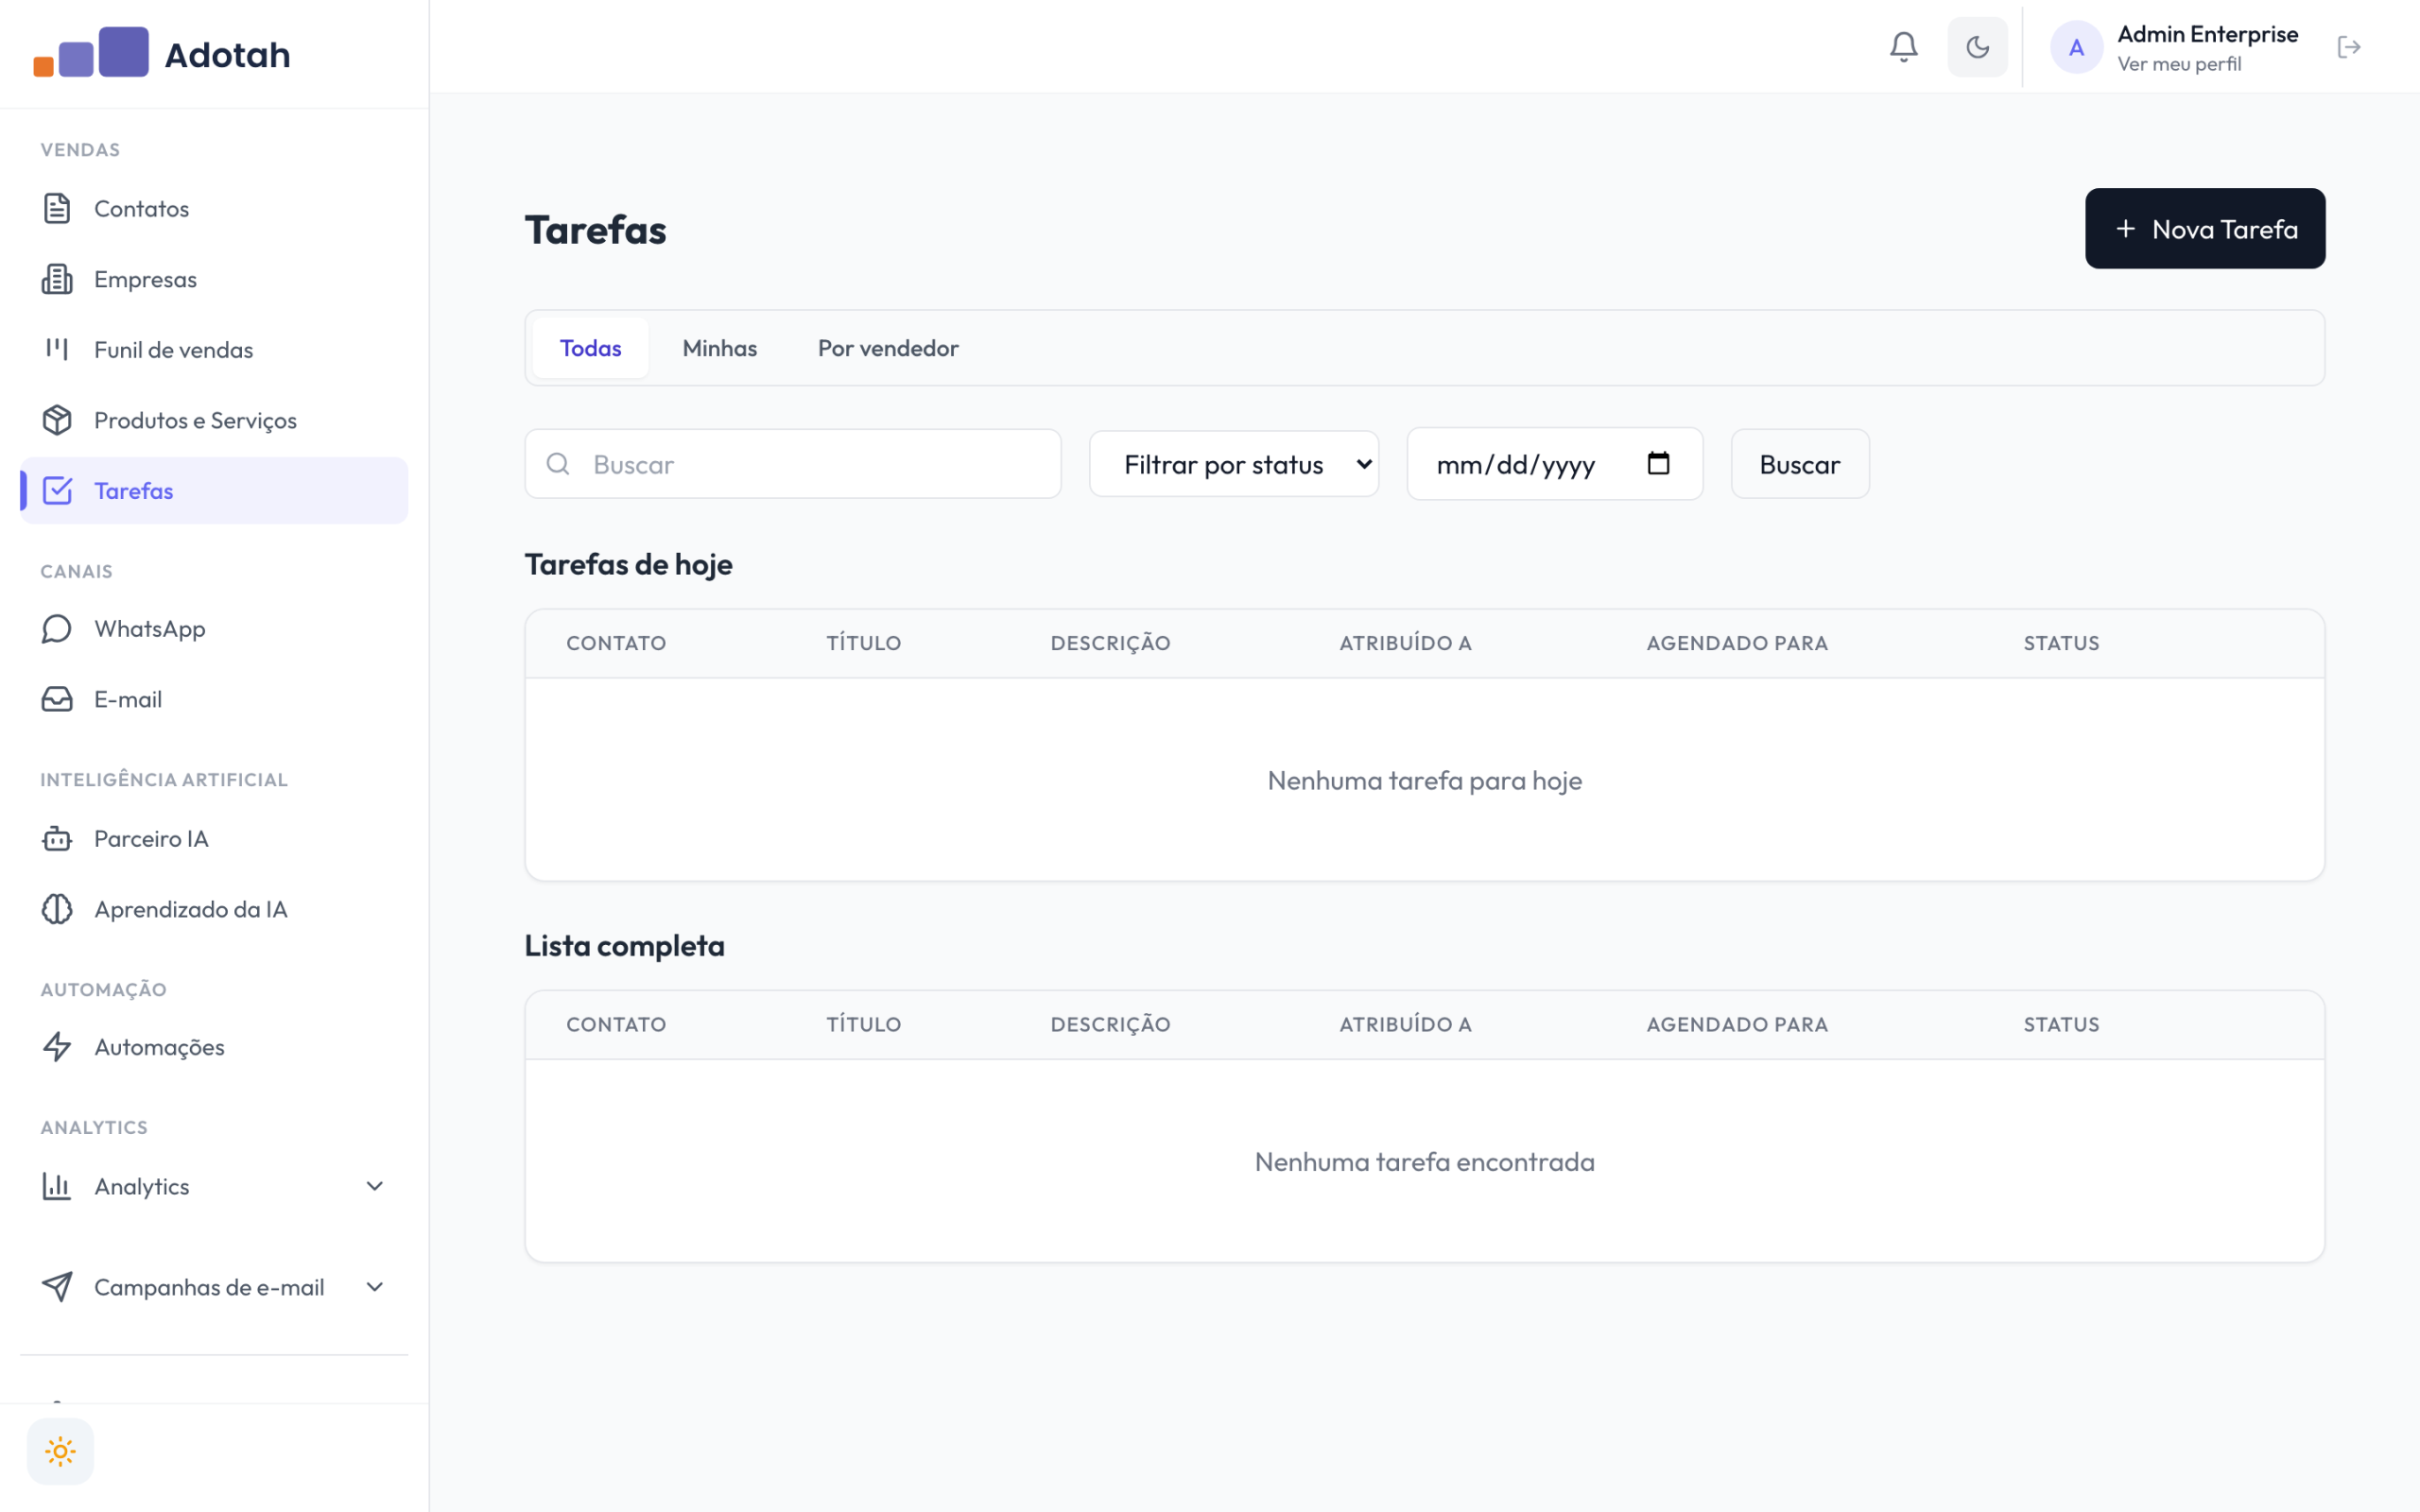2420x1512 pixels.
Task: Open the date picker calendar icon
Action: pyautogui.click(x=1658, y=463)
